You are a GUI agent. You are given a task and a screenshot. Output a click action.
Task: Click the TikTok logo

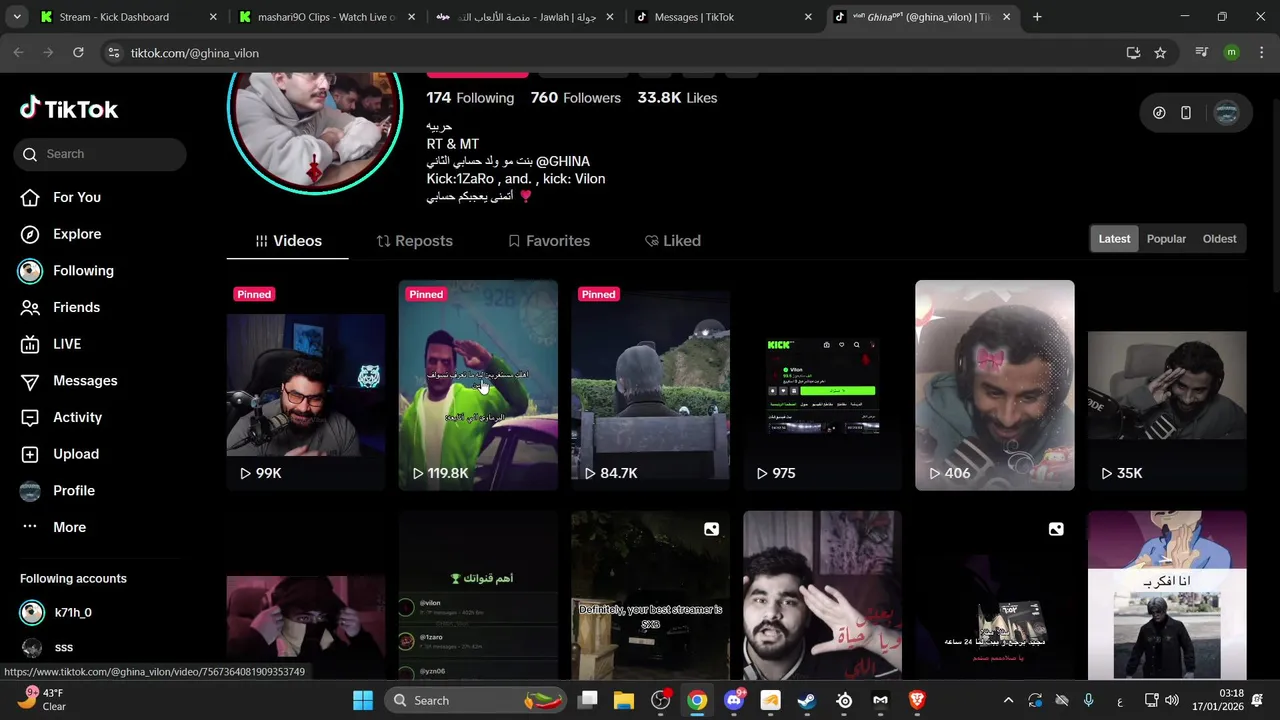(x=69, y=109)
